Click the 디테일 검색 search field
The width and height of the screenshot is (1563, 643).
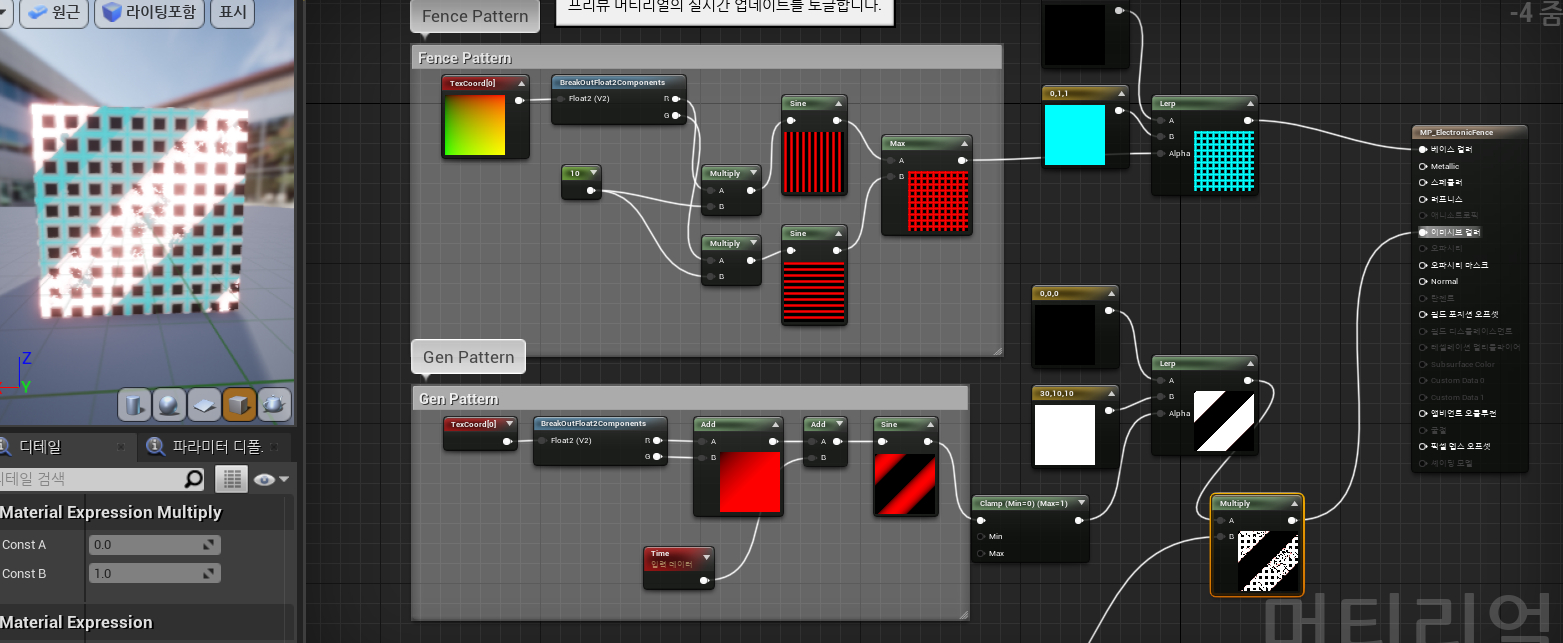(x=102, y=479)
